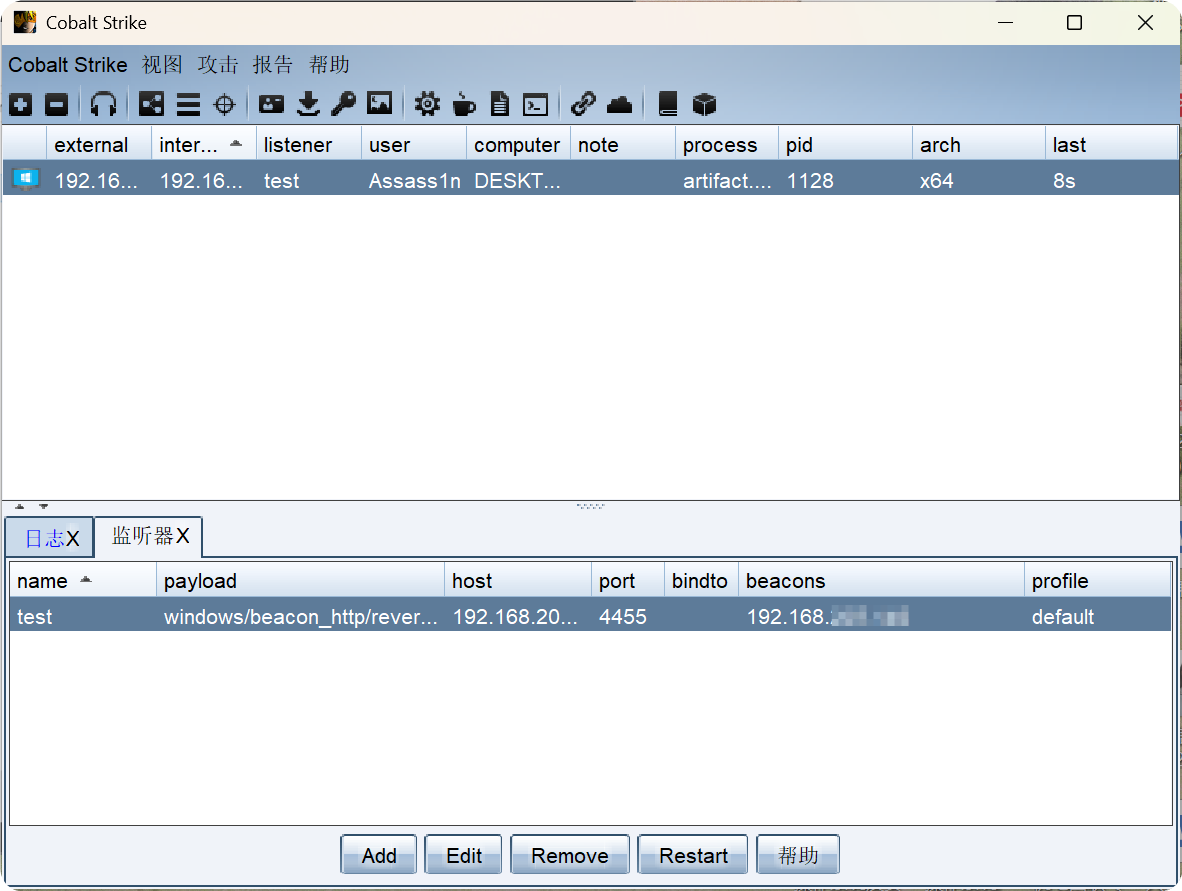Click the cloud manage web server icon
This screenshot has width=1182, height=891.
620,104
